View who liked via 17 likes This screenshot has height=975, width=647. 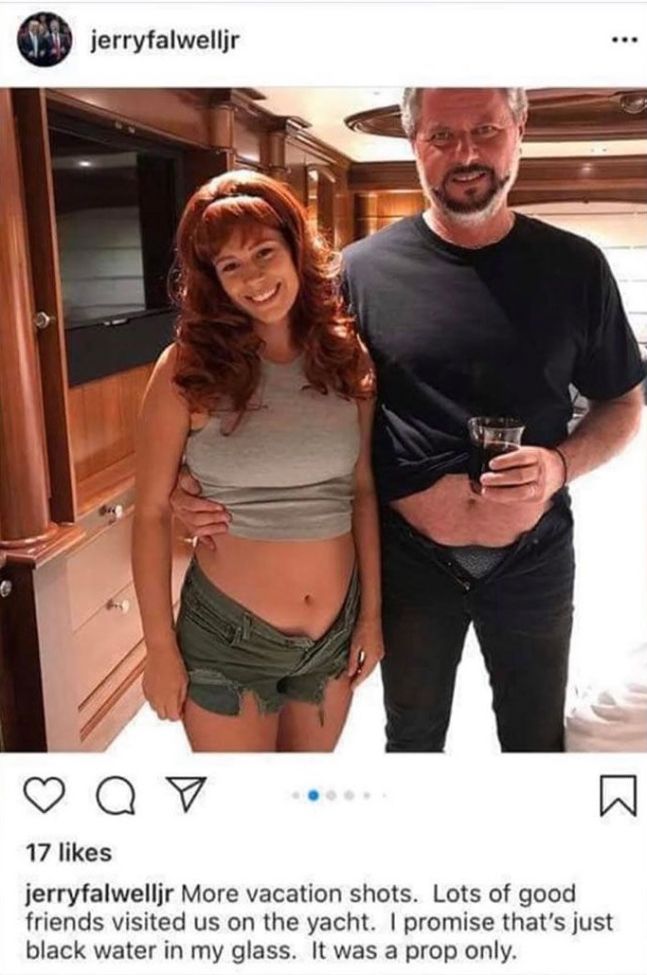(x=68, y=852)
